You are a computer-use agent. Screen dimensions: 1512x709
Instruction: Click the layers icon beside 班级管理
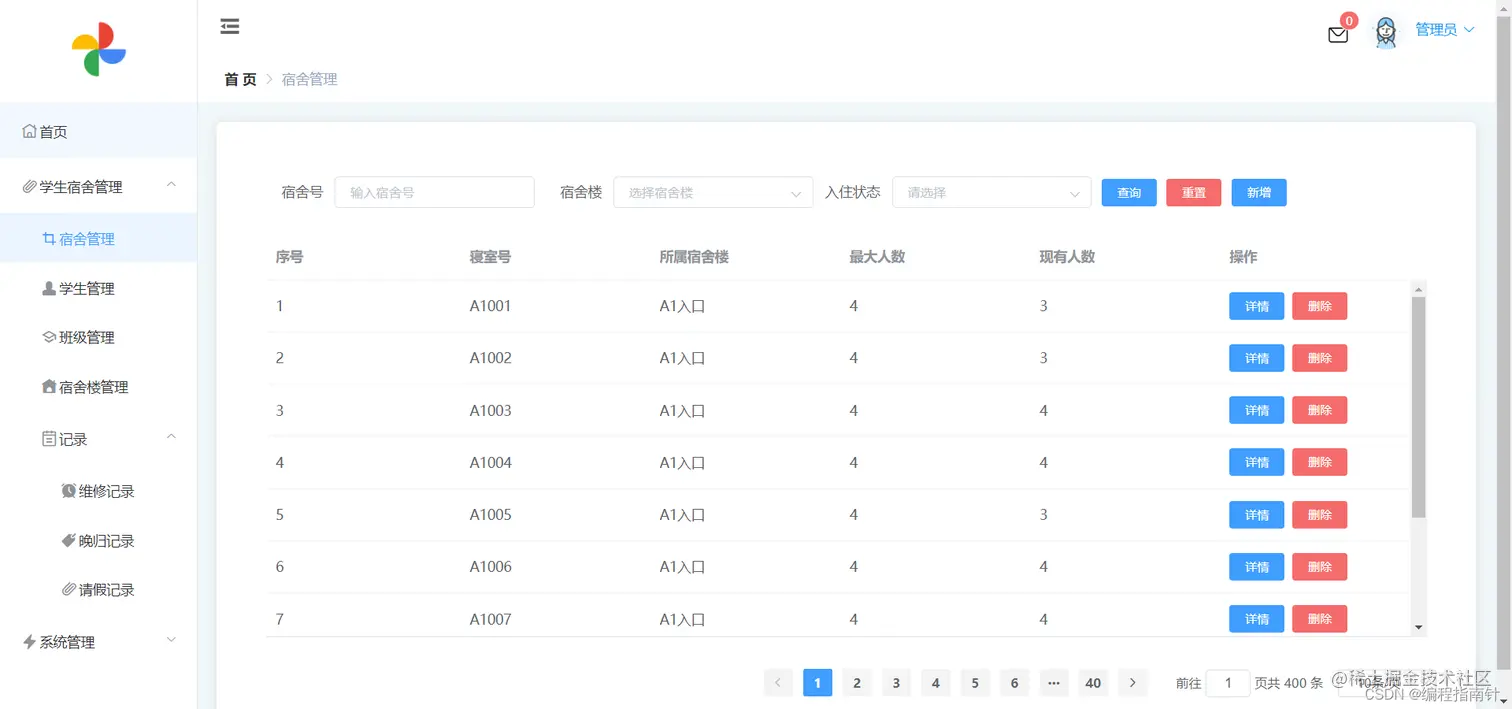[49, 337]
